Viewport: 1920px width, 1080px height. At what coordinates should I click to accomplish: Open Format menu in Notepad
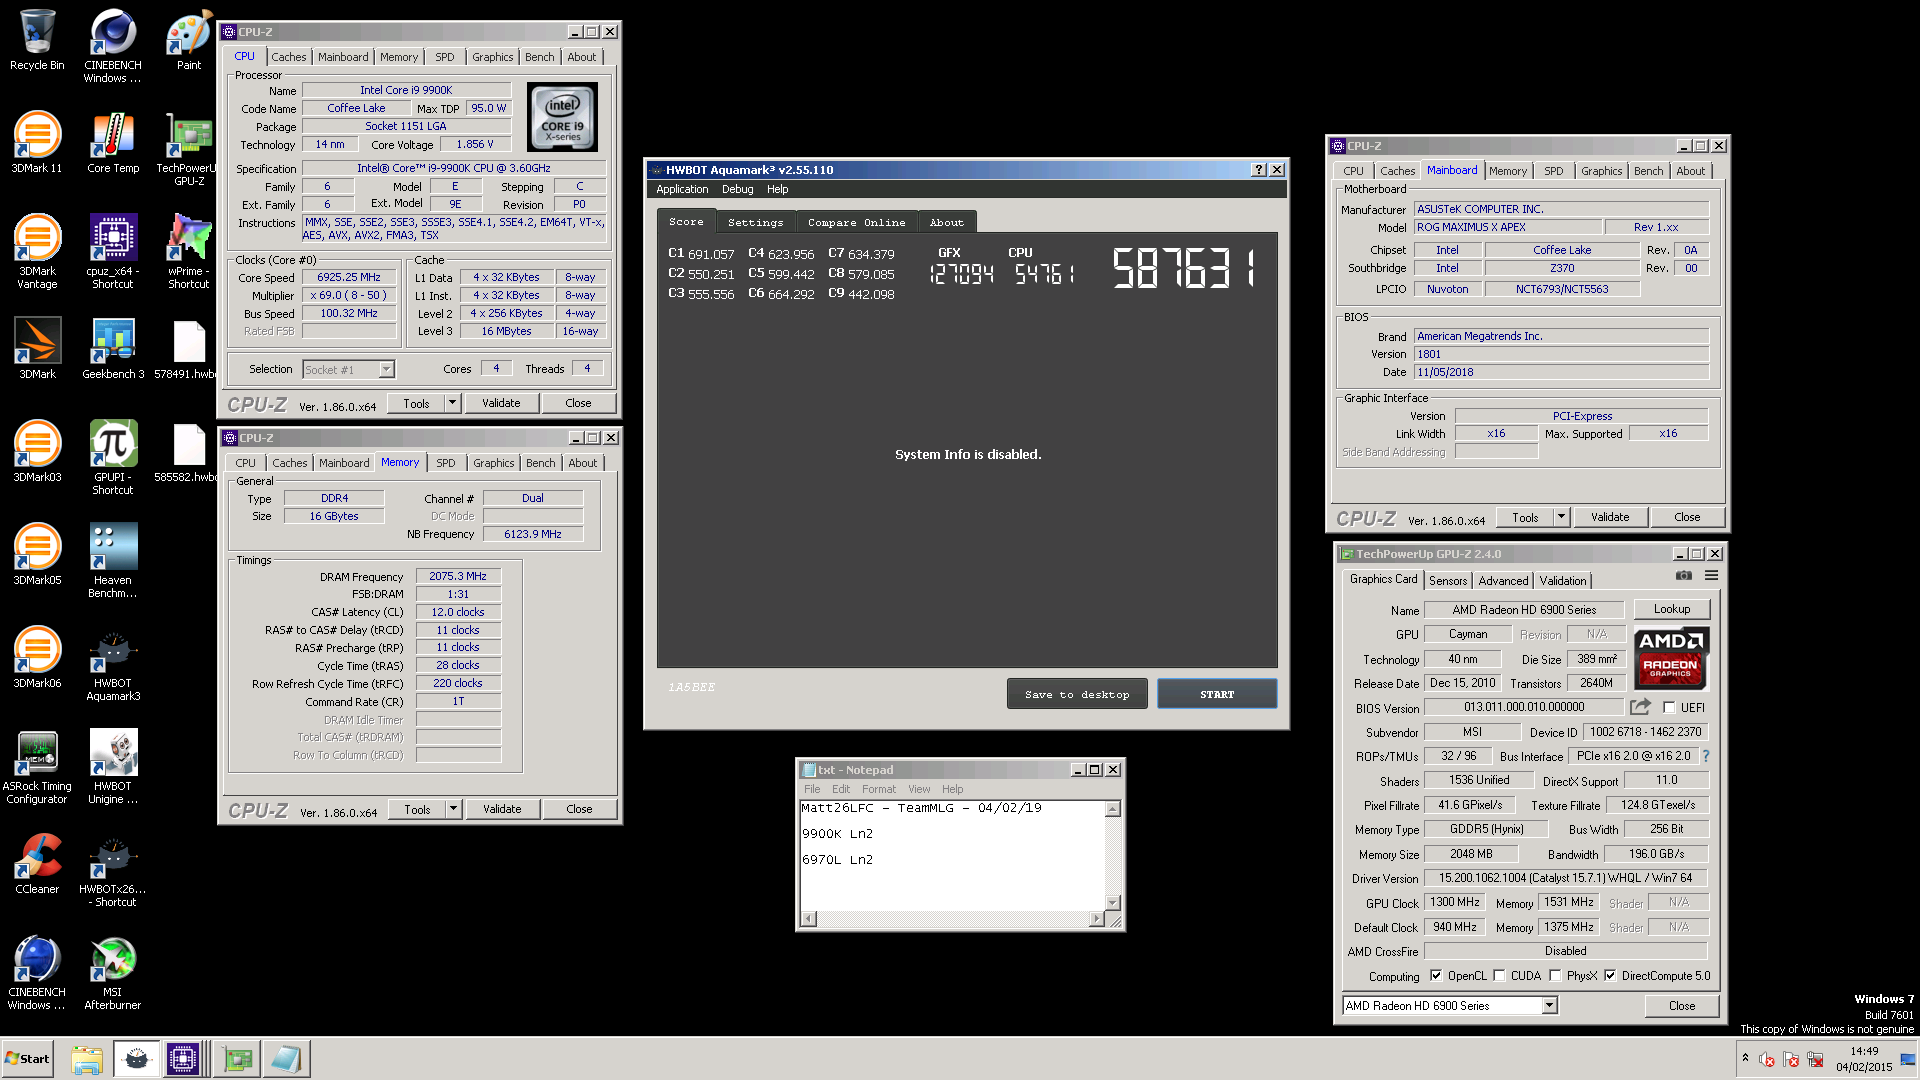[x=879, y=789]
